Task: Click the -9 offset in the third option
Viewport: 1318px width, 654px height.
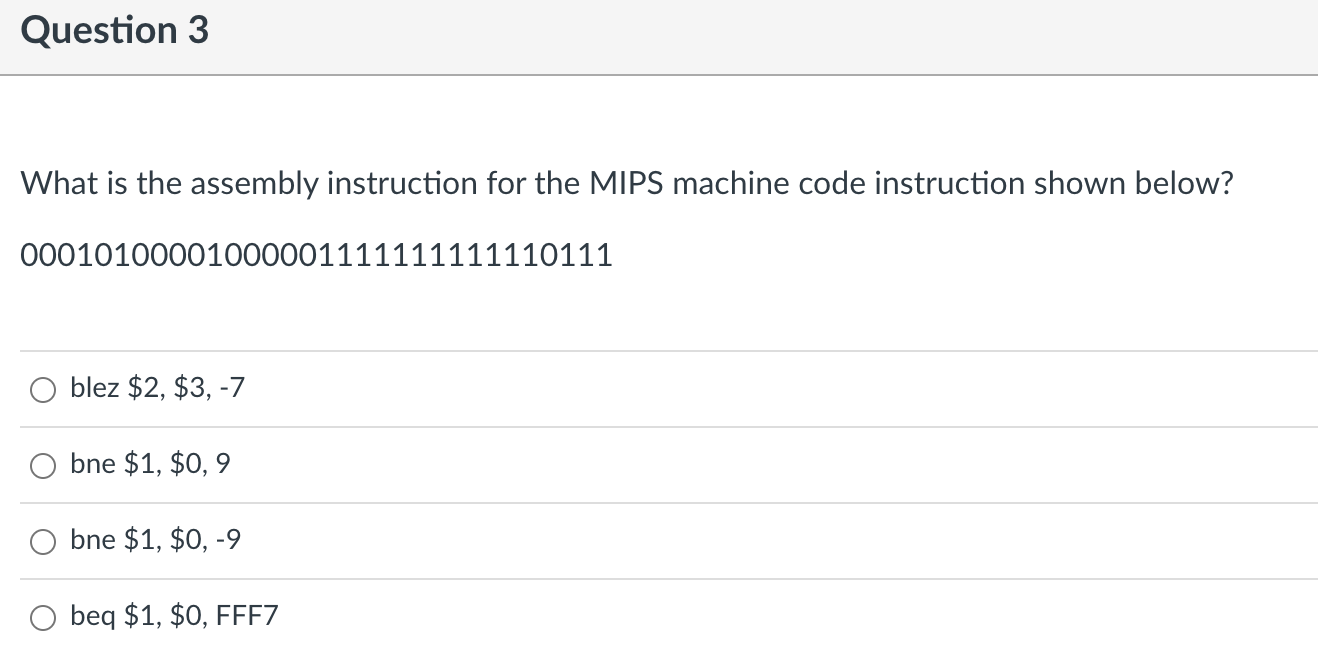Action: (226, 540)
